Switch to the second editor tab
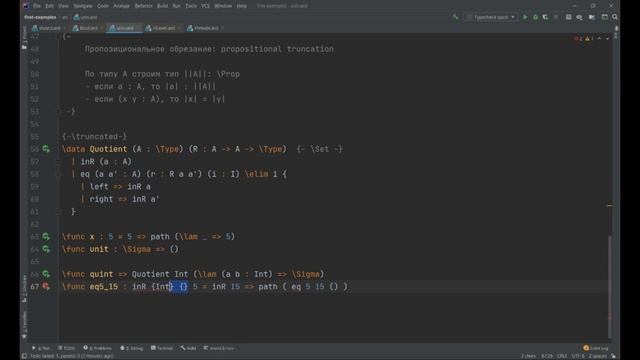Image resolution: width=640 pixels, height=360 pixels. point(87,28)
